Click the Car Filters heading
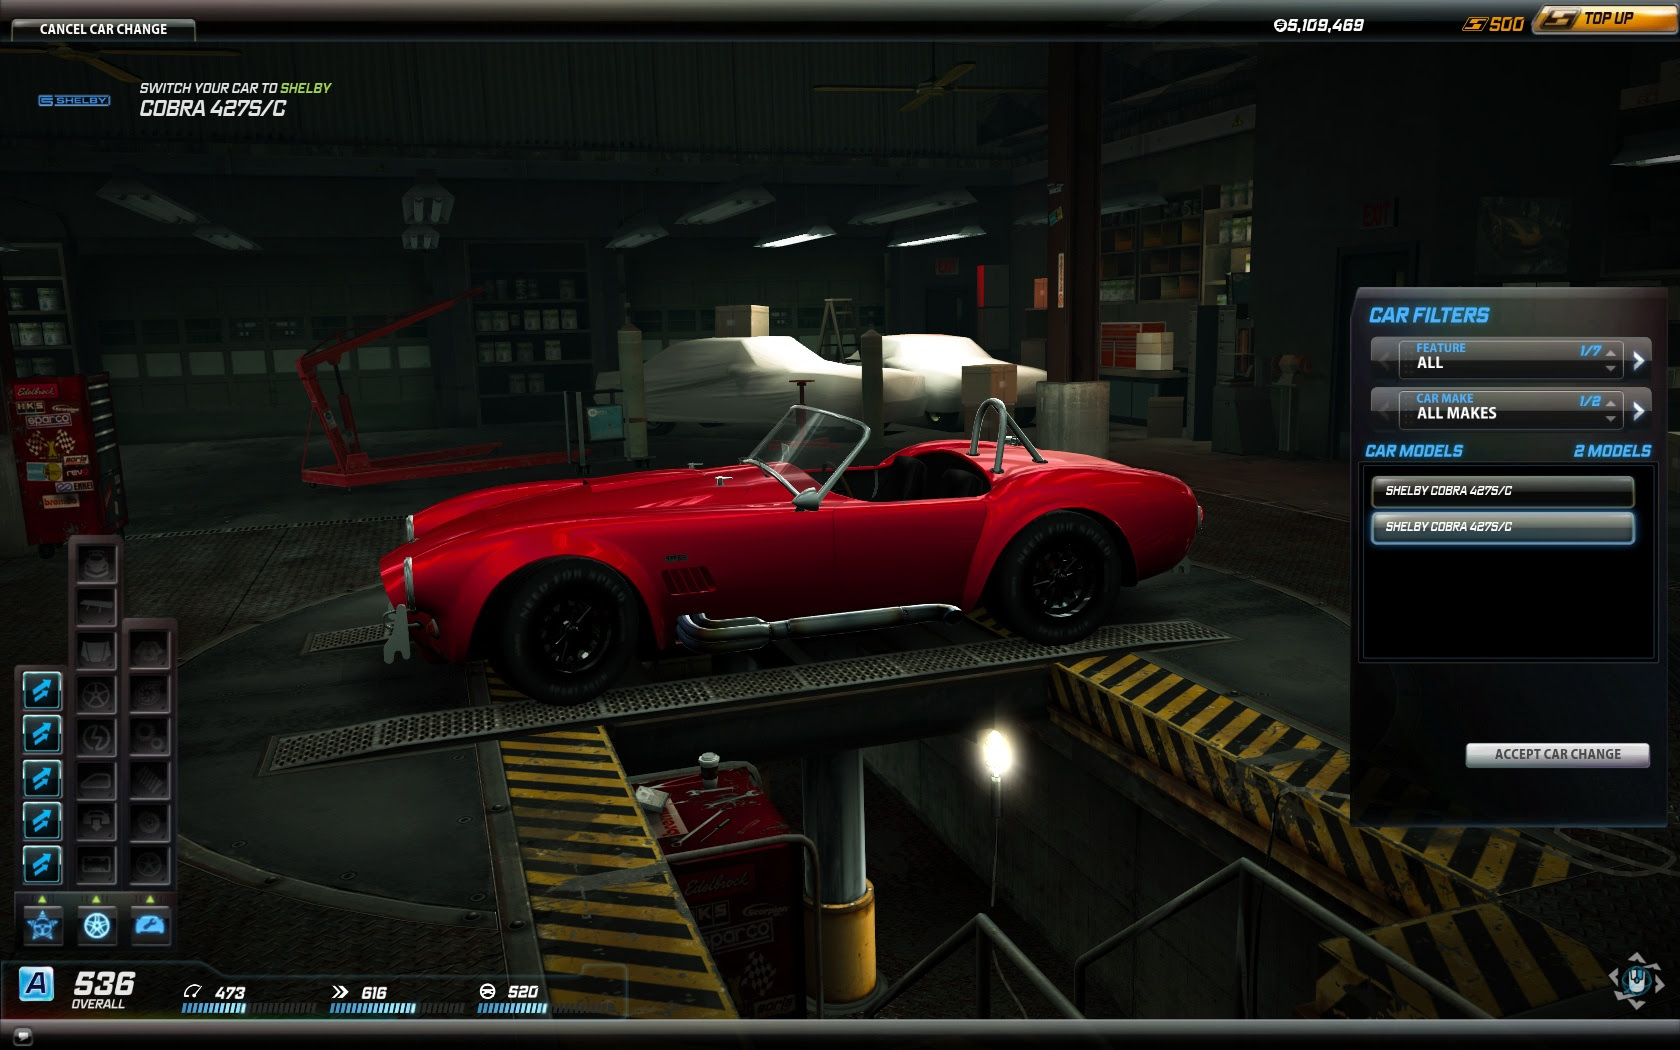Screen dimensions: 1680x1050 1428,315
